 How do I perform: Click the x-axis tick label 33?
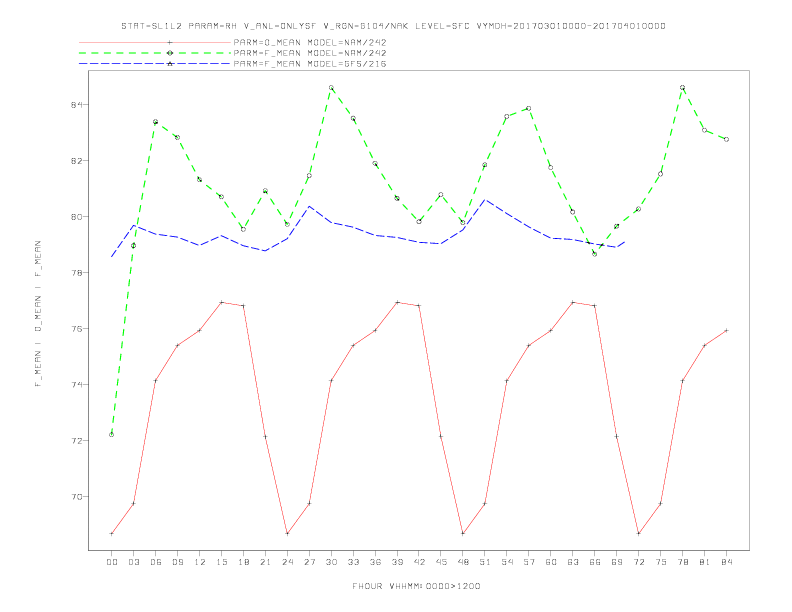pyautogui.click(x=353, y=562)
